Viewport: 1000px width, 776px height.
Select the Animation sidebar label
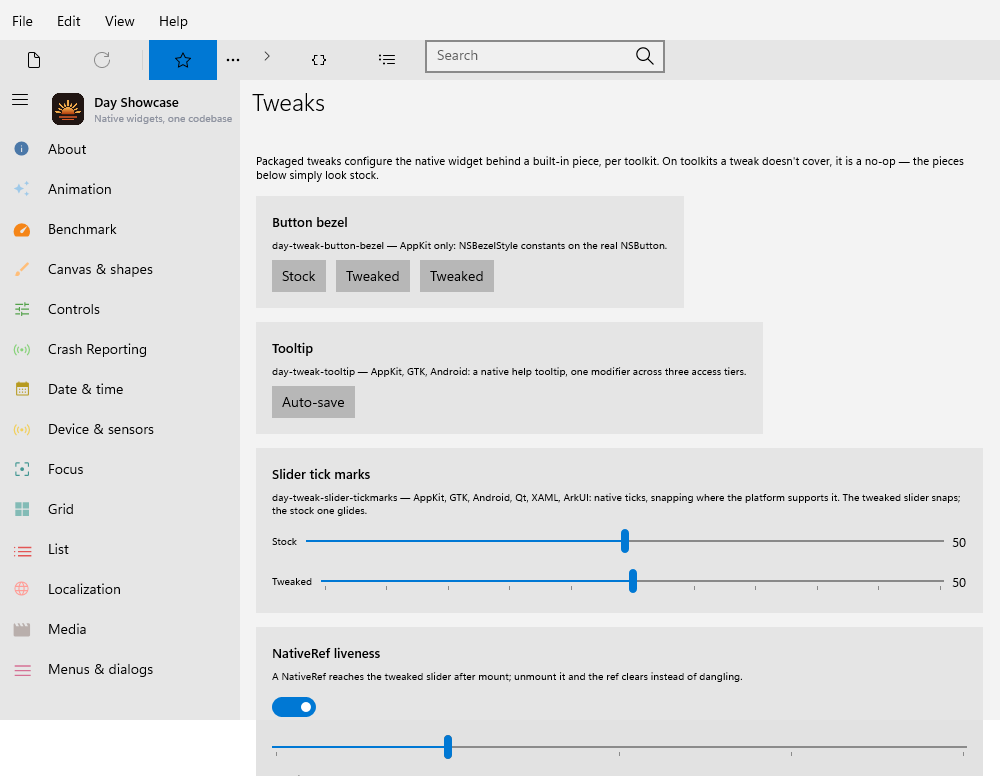pyautogui.click(x=80, y=189)
